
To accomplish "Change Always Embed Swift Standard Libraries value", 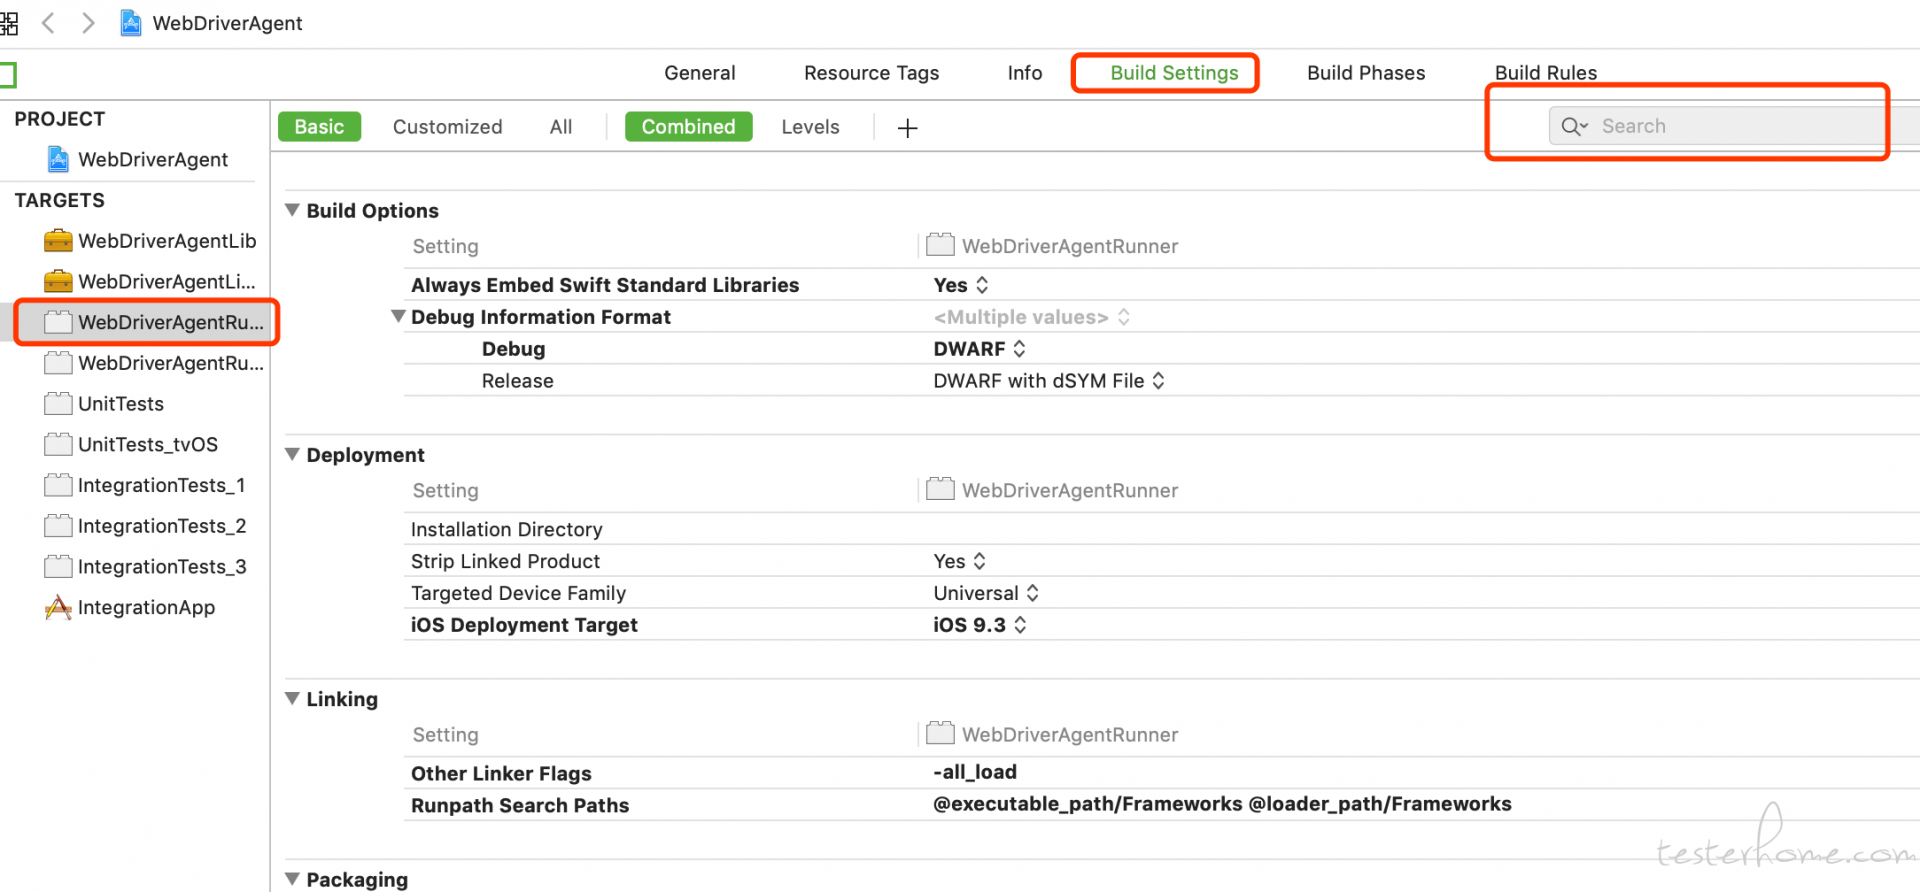I will [x=961, y=285].
